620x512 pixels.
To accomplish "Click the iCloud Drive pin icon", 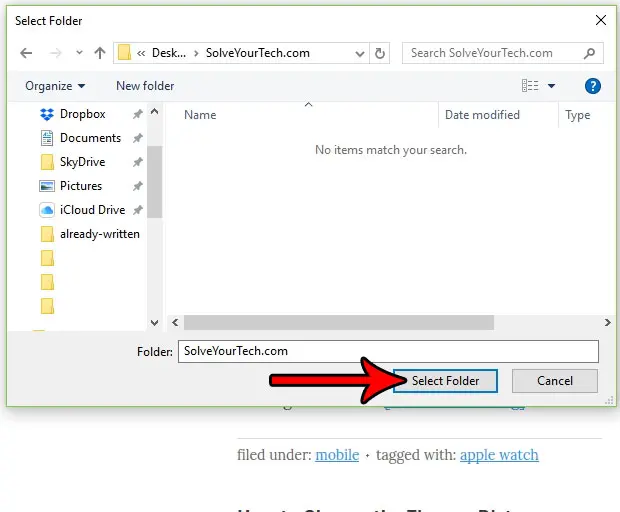I will (x=137, y=210).
